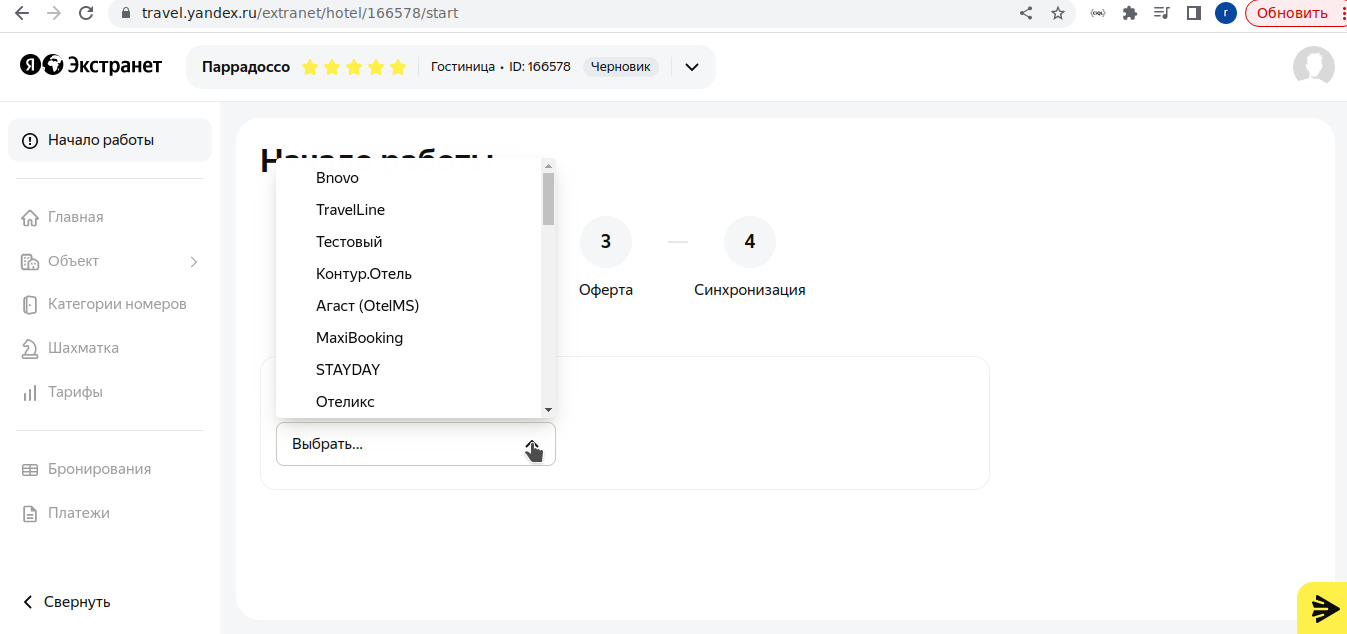Open Начало работы in the sidebar
This screenshot has width=1347, height=634.
coord(110,140)
